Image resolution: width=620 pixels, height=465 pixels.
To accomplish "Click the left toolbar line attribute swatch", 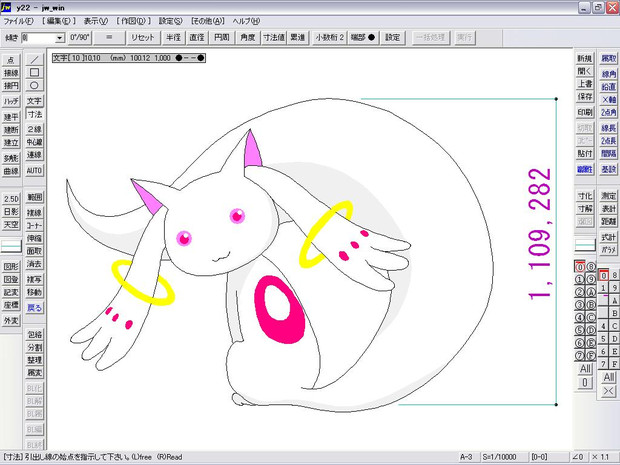I will click(x=11, y=246).
